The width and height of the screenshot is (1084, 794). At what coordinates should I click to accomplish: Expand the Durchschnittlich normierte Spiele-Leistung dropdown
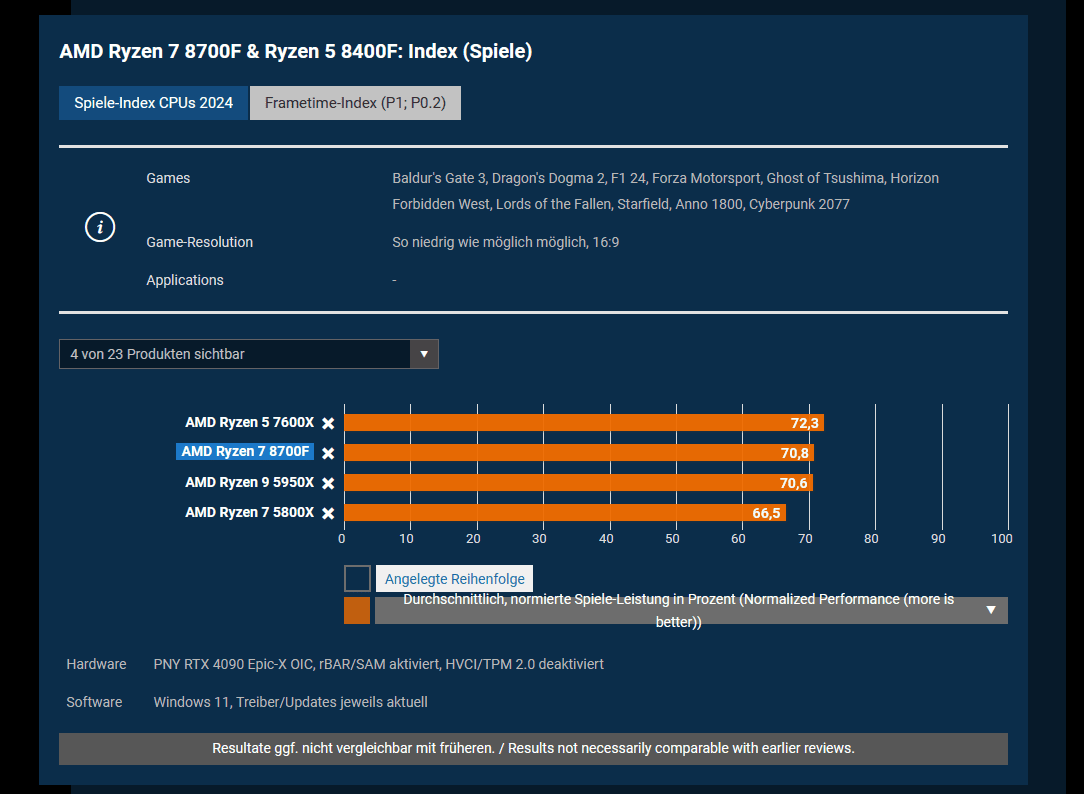tap(691, 610)
